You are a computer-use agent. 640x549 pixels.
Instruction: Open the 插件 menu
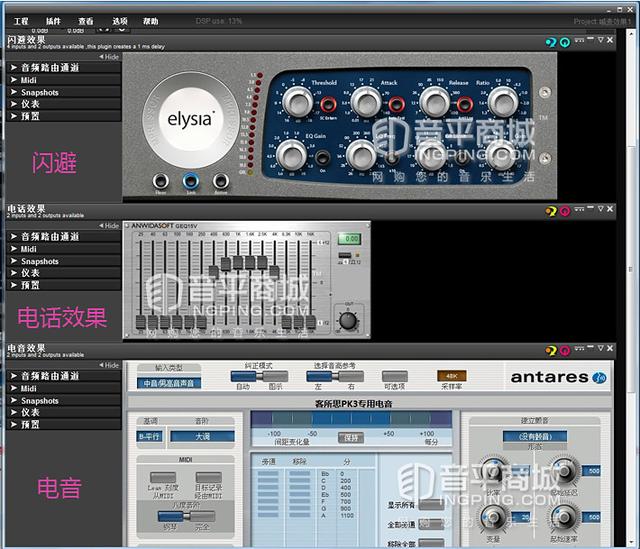[53, 21]
